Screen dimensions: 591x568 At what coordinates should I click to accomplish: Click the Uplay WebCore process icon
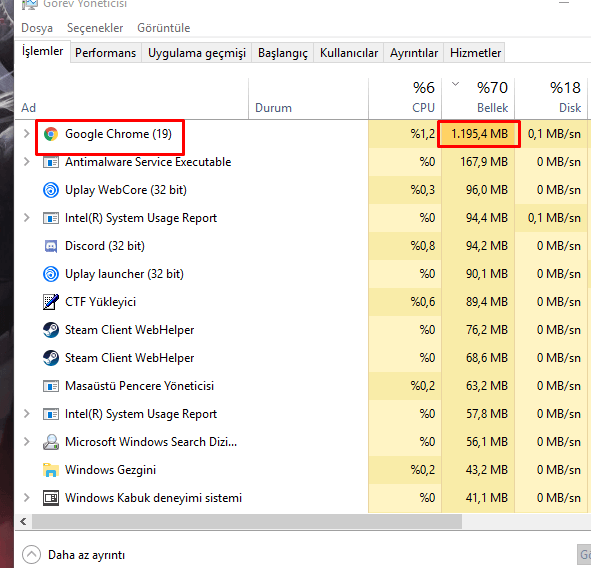[x=51, y=190]
